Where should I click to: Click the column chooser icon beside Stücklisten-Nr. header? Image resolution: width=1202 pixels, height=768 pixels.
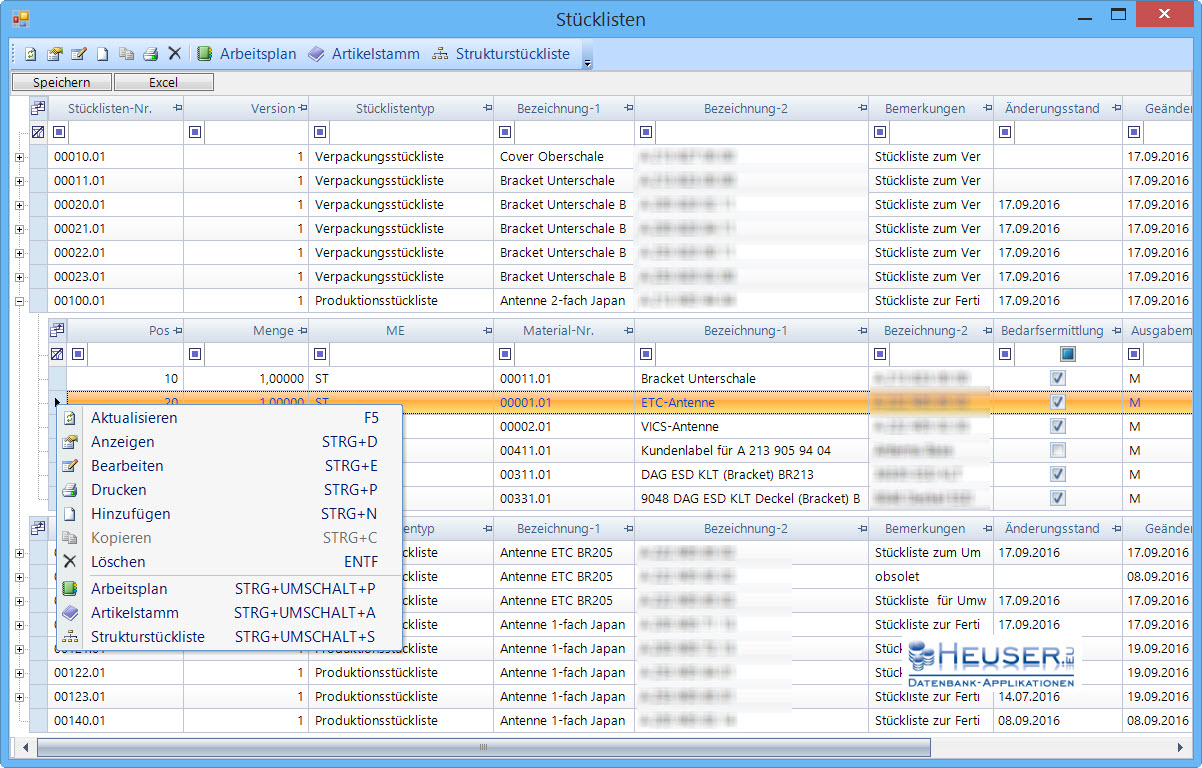click(x=39, y=108)
